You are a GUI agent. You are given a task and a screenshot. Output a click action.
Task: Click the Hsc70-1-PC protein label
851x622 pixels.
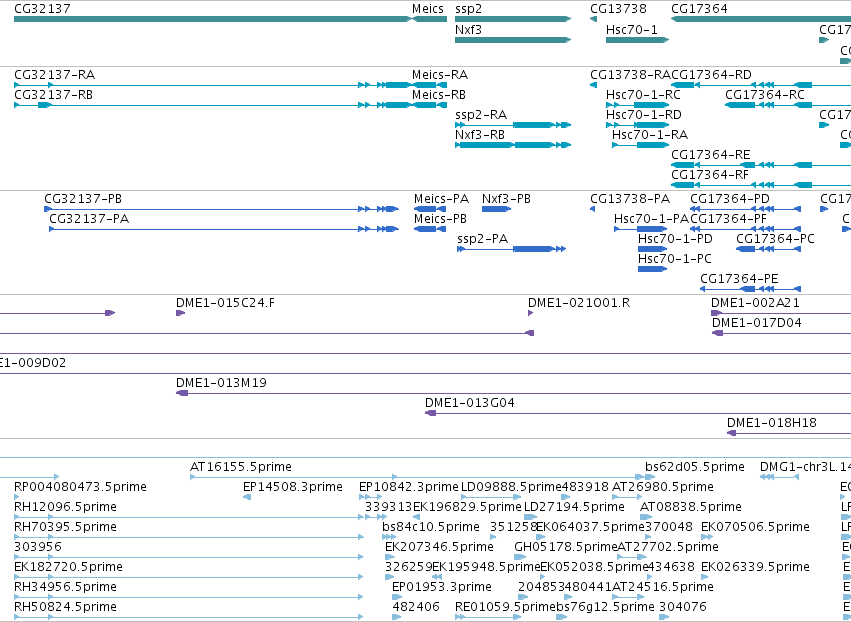[675, 259]
